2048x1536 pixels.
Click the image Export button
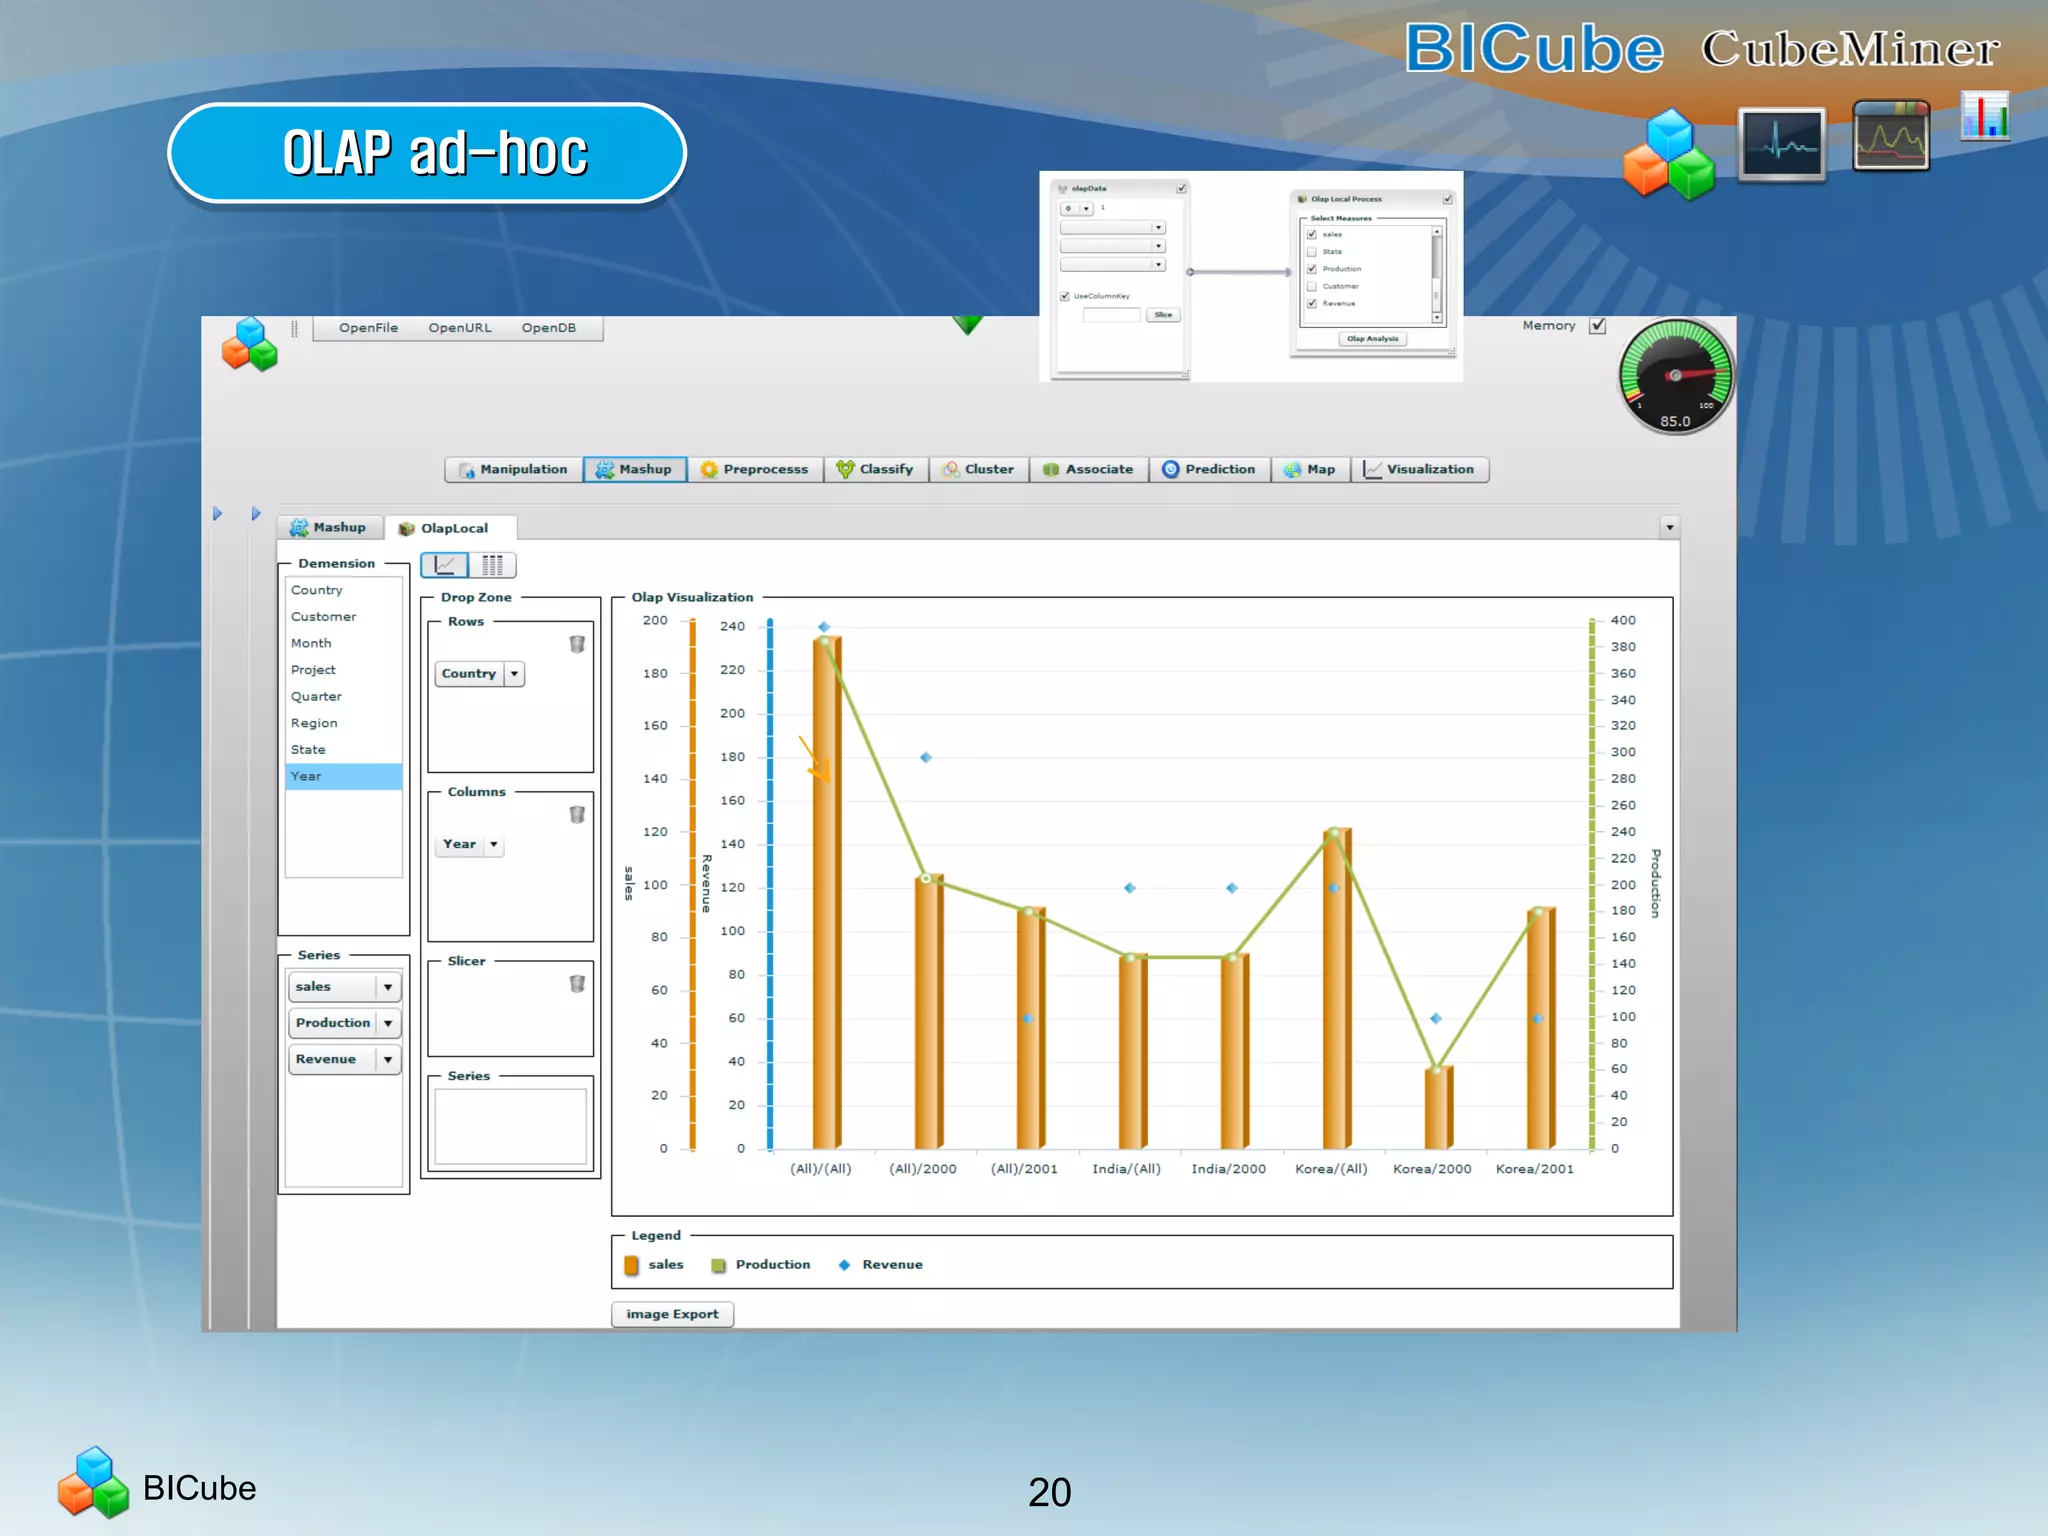coord(672,1314)
